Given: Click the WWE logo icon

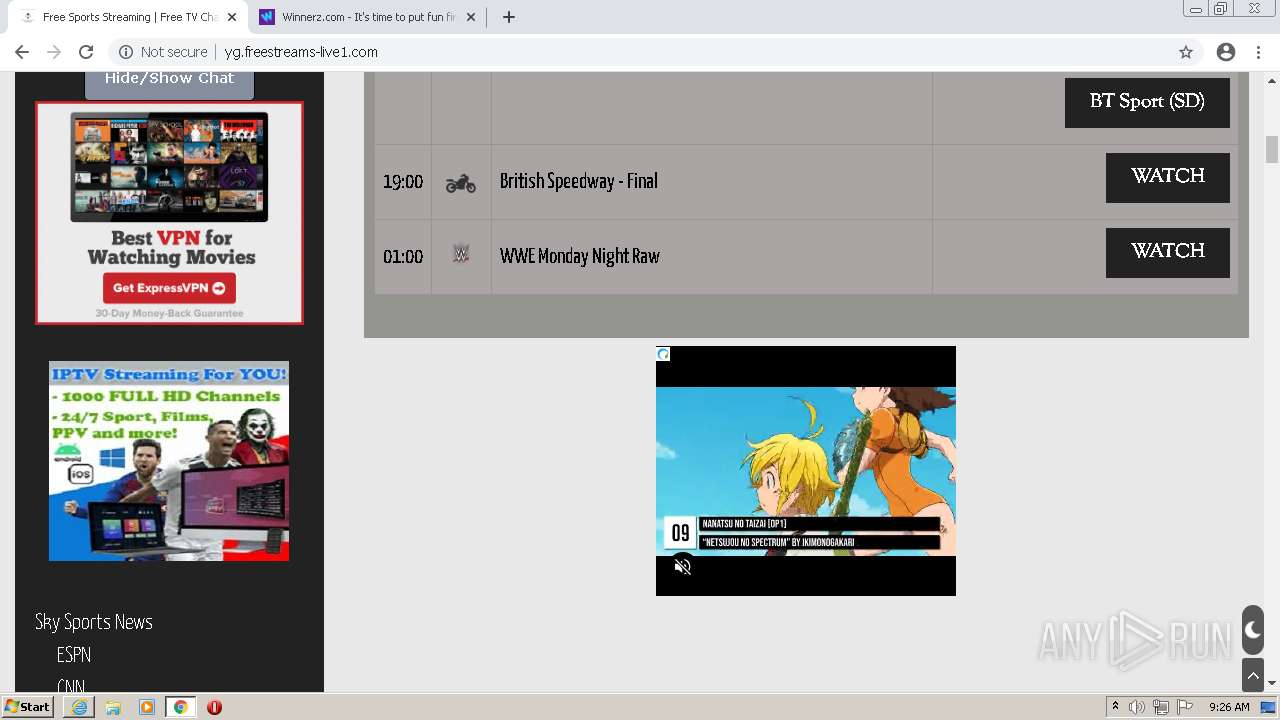Looking at the screenshot, I should tap(460, 255).
